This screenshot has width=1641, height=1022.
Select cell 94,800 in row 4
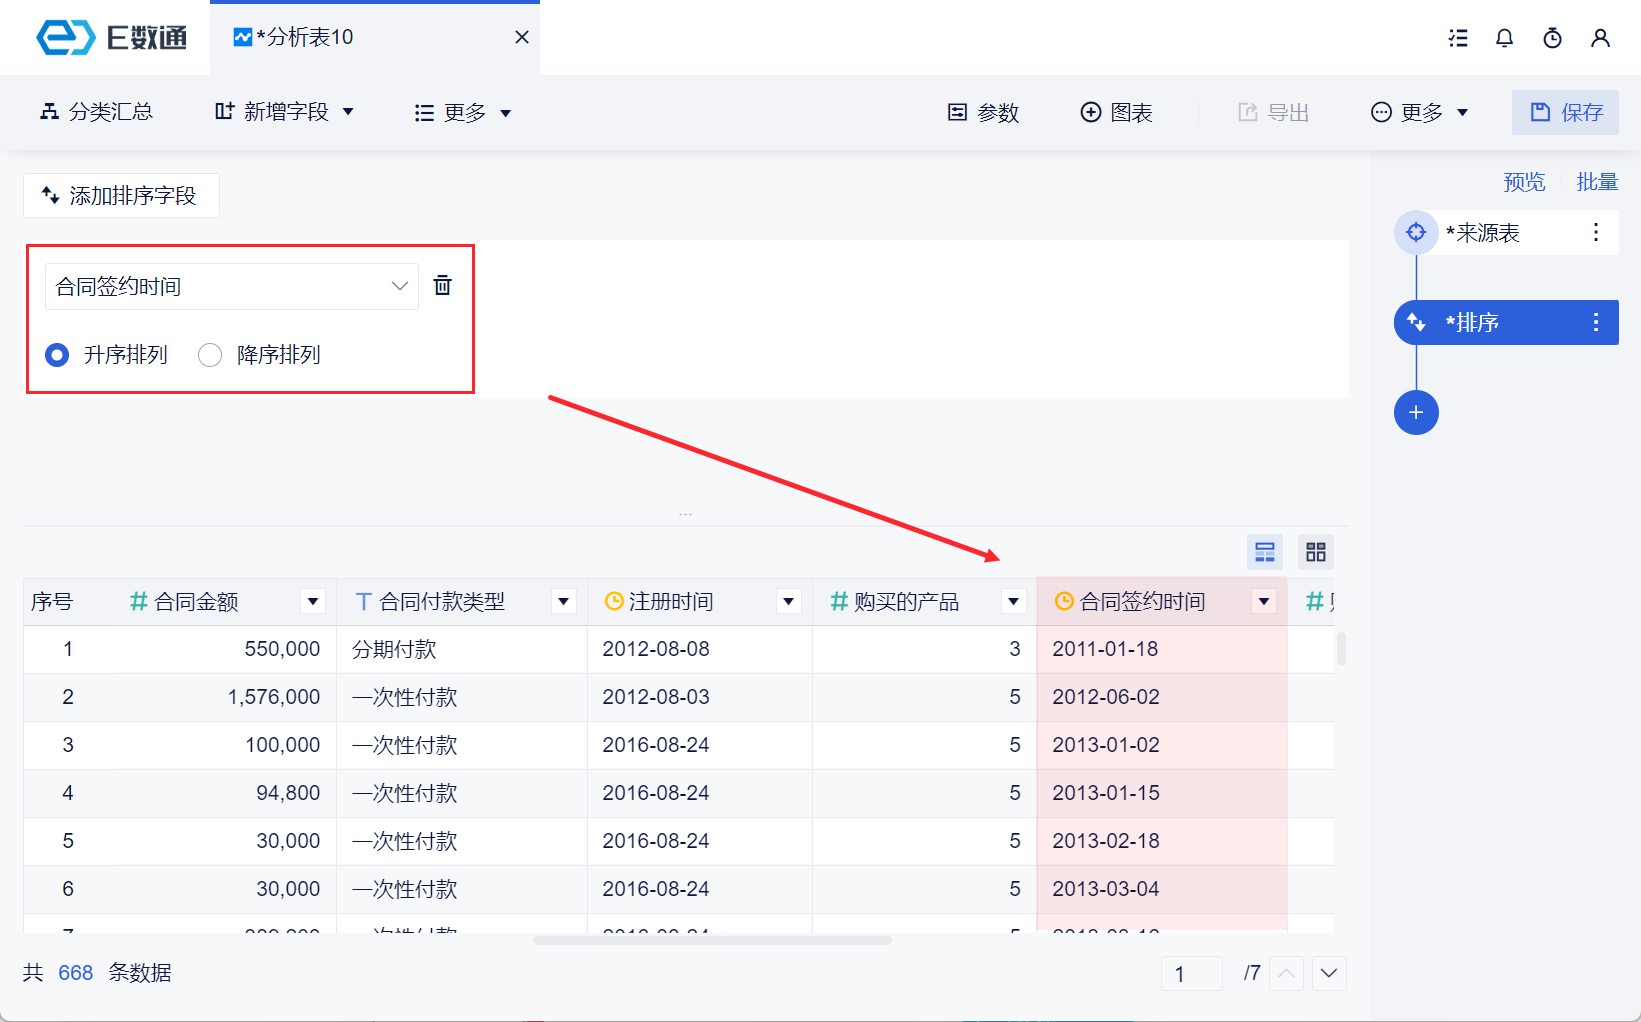288,793
